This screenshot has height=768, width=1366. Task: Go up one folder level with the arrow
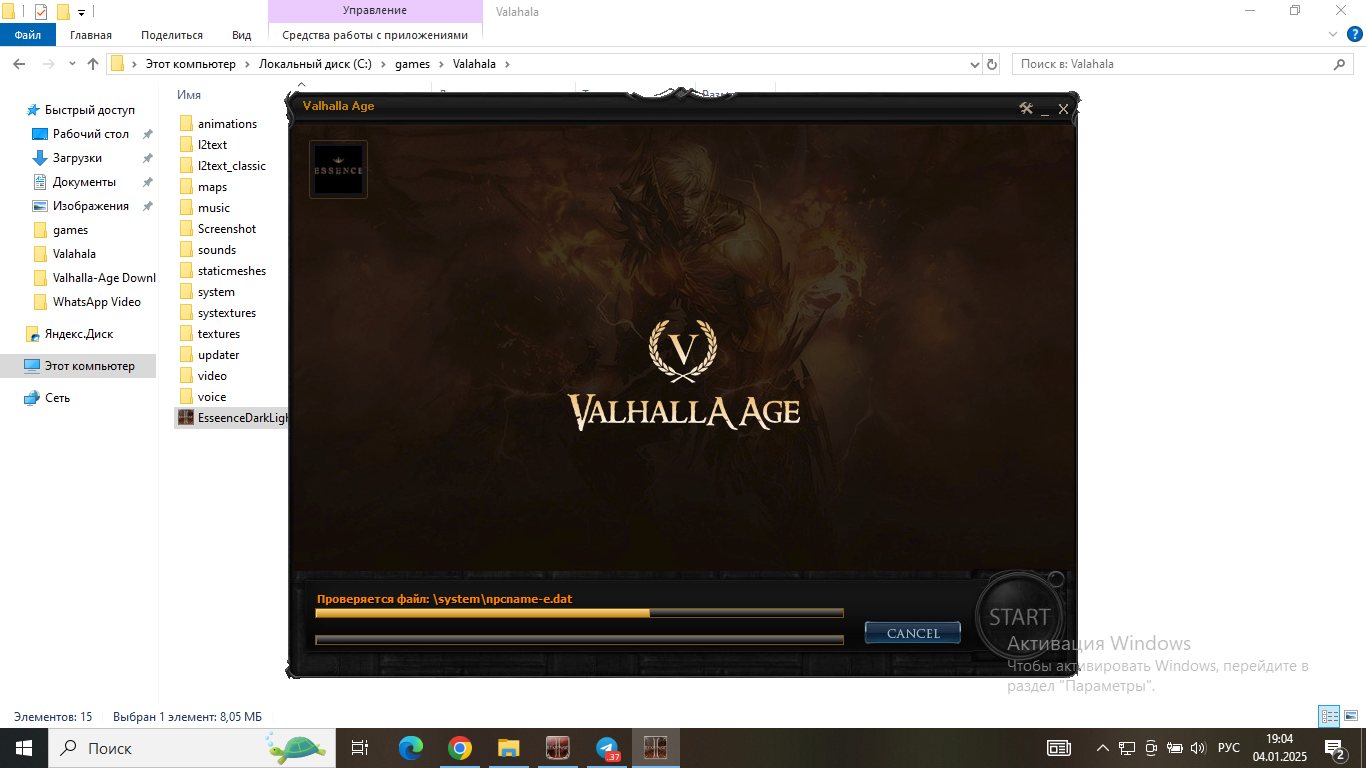93,64
